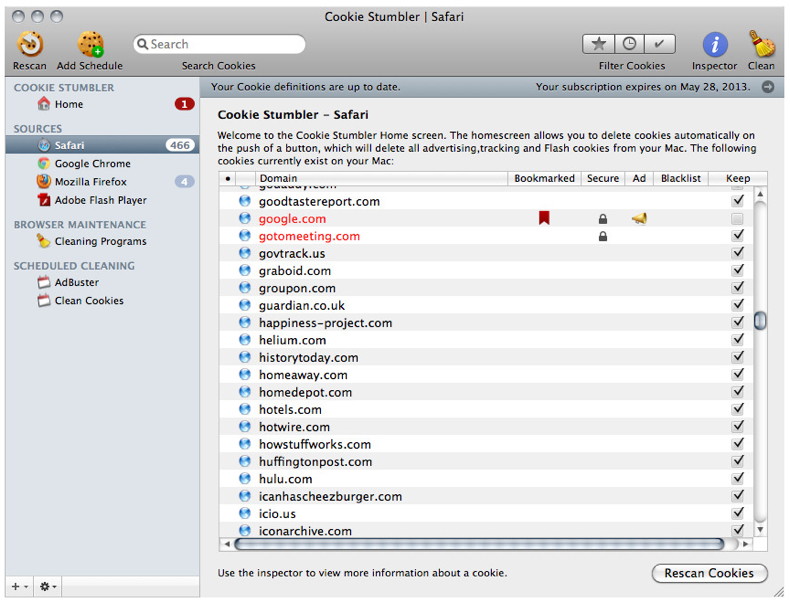Screen dimensions: 790x603
Task: Click the scroll down arrow
Action: pos(760,529)
